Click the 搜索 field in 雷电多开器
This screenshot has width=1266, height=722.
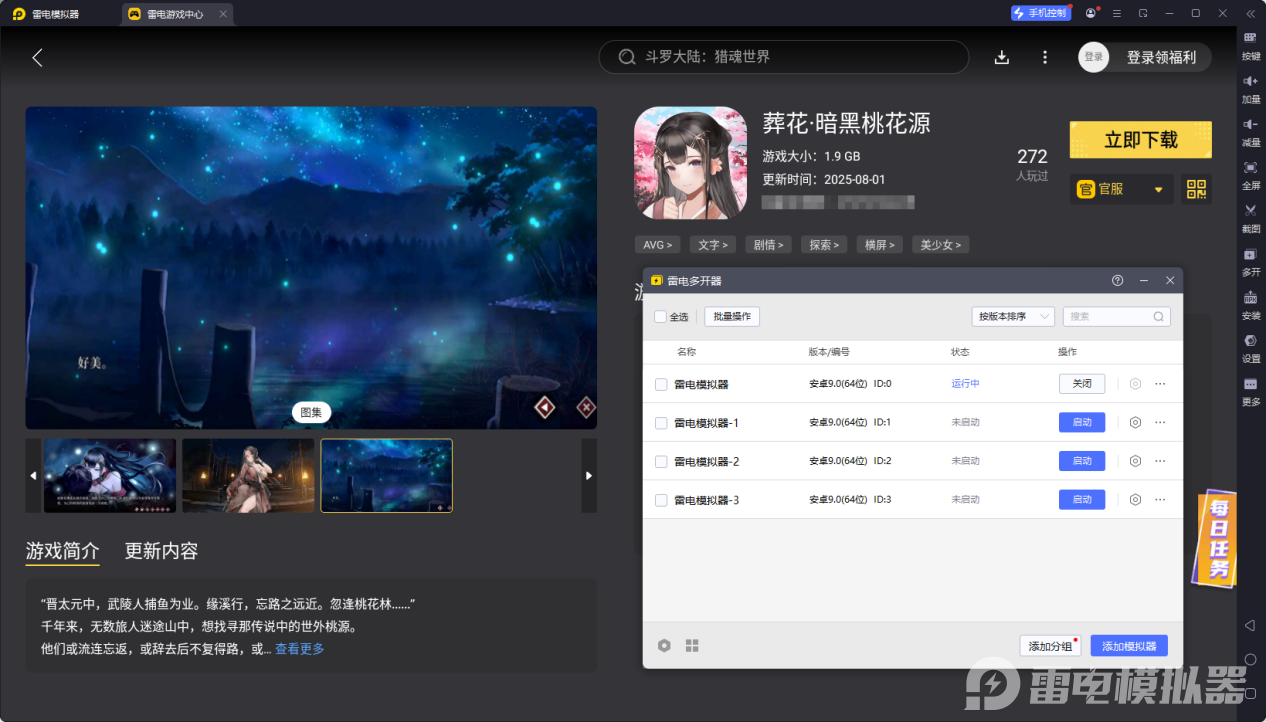pos(1116,316)
